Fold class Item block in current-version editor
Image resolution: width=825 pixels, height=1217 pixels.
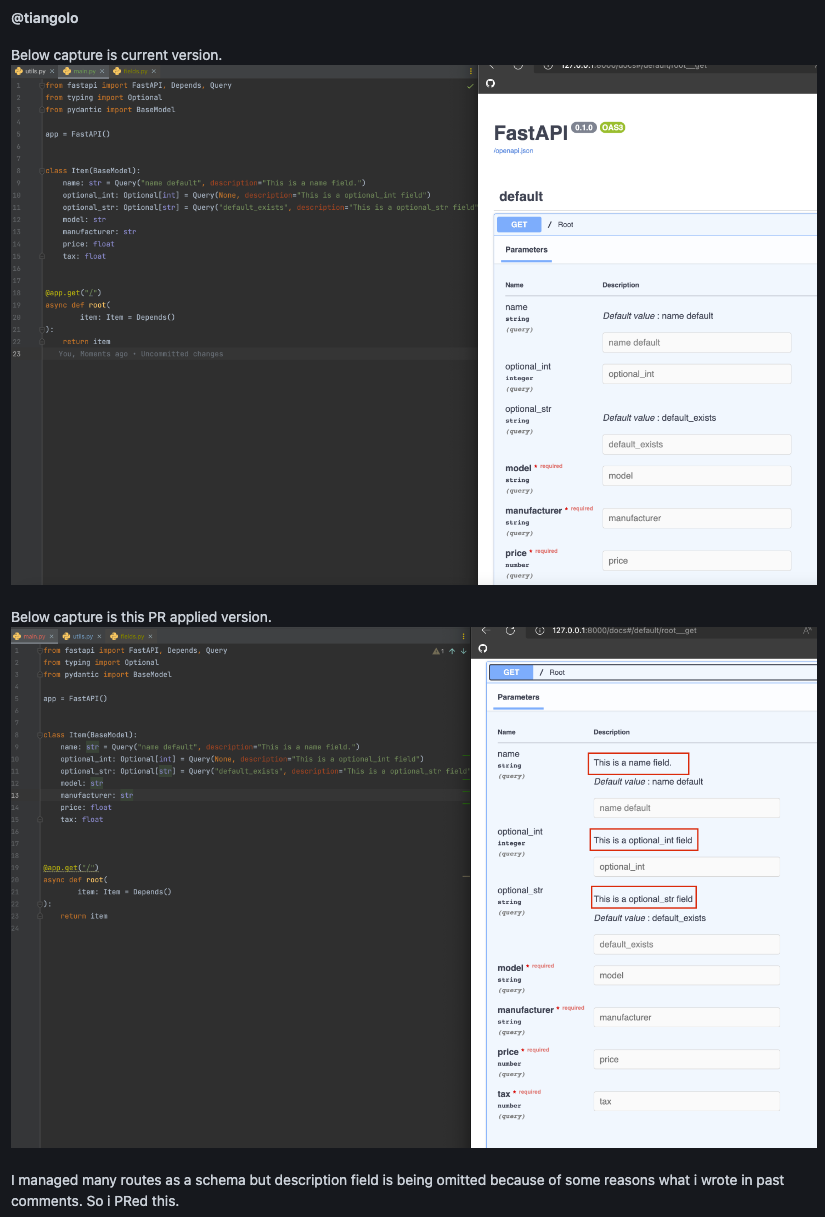click(42, 171)
